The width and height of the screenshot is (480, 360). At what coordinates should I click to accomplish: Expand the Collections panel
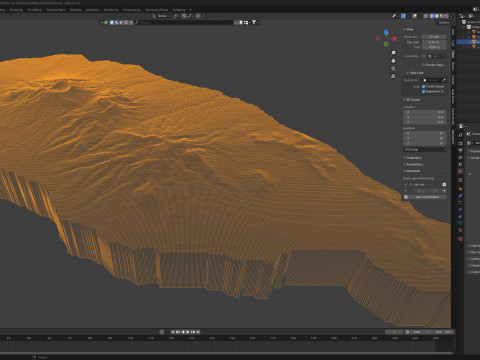(x=413, y=158)
